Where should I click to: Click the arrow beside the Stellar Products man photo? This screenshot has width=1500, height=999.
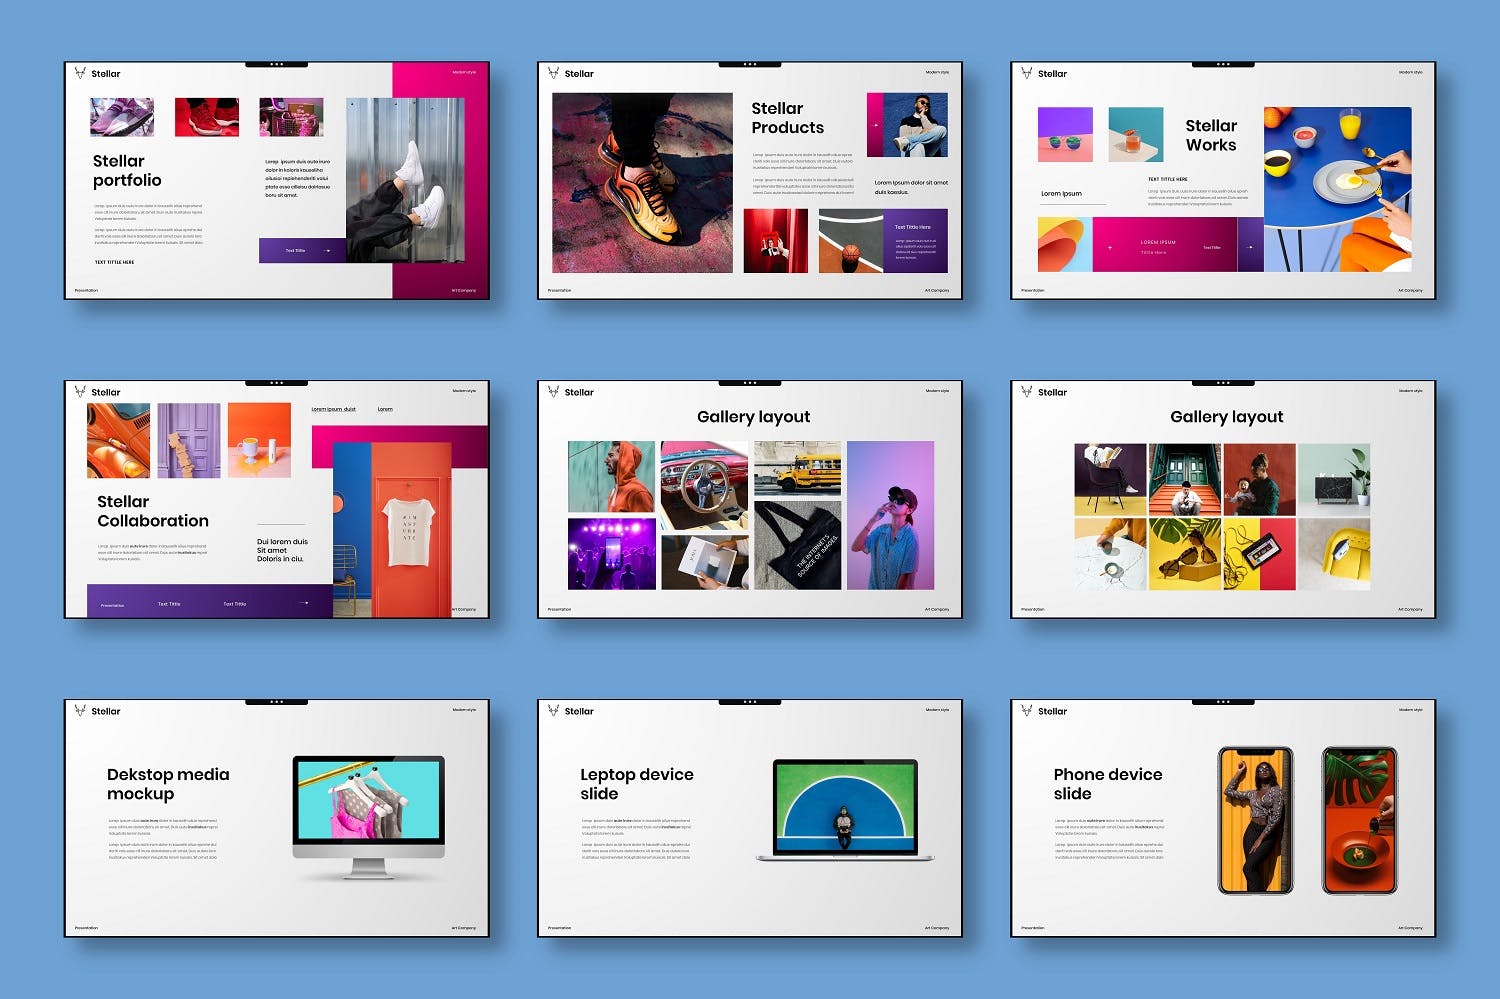(876, 125)
